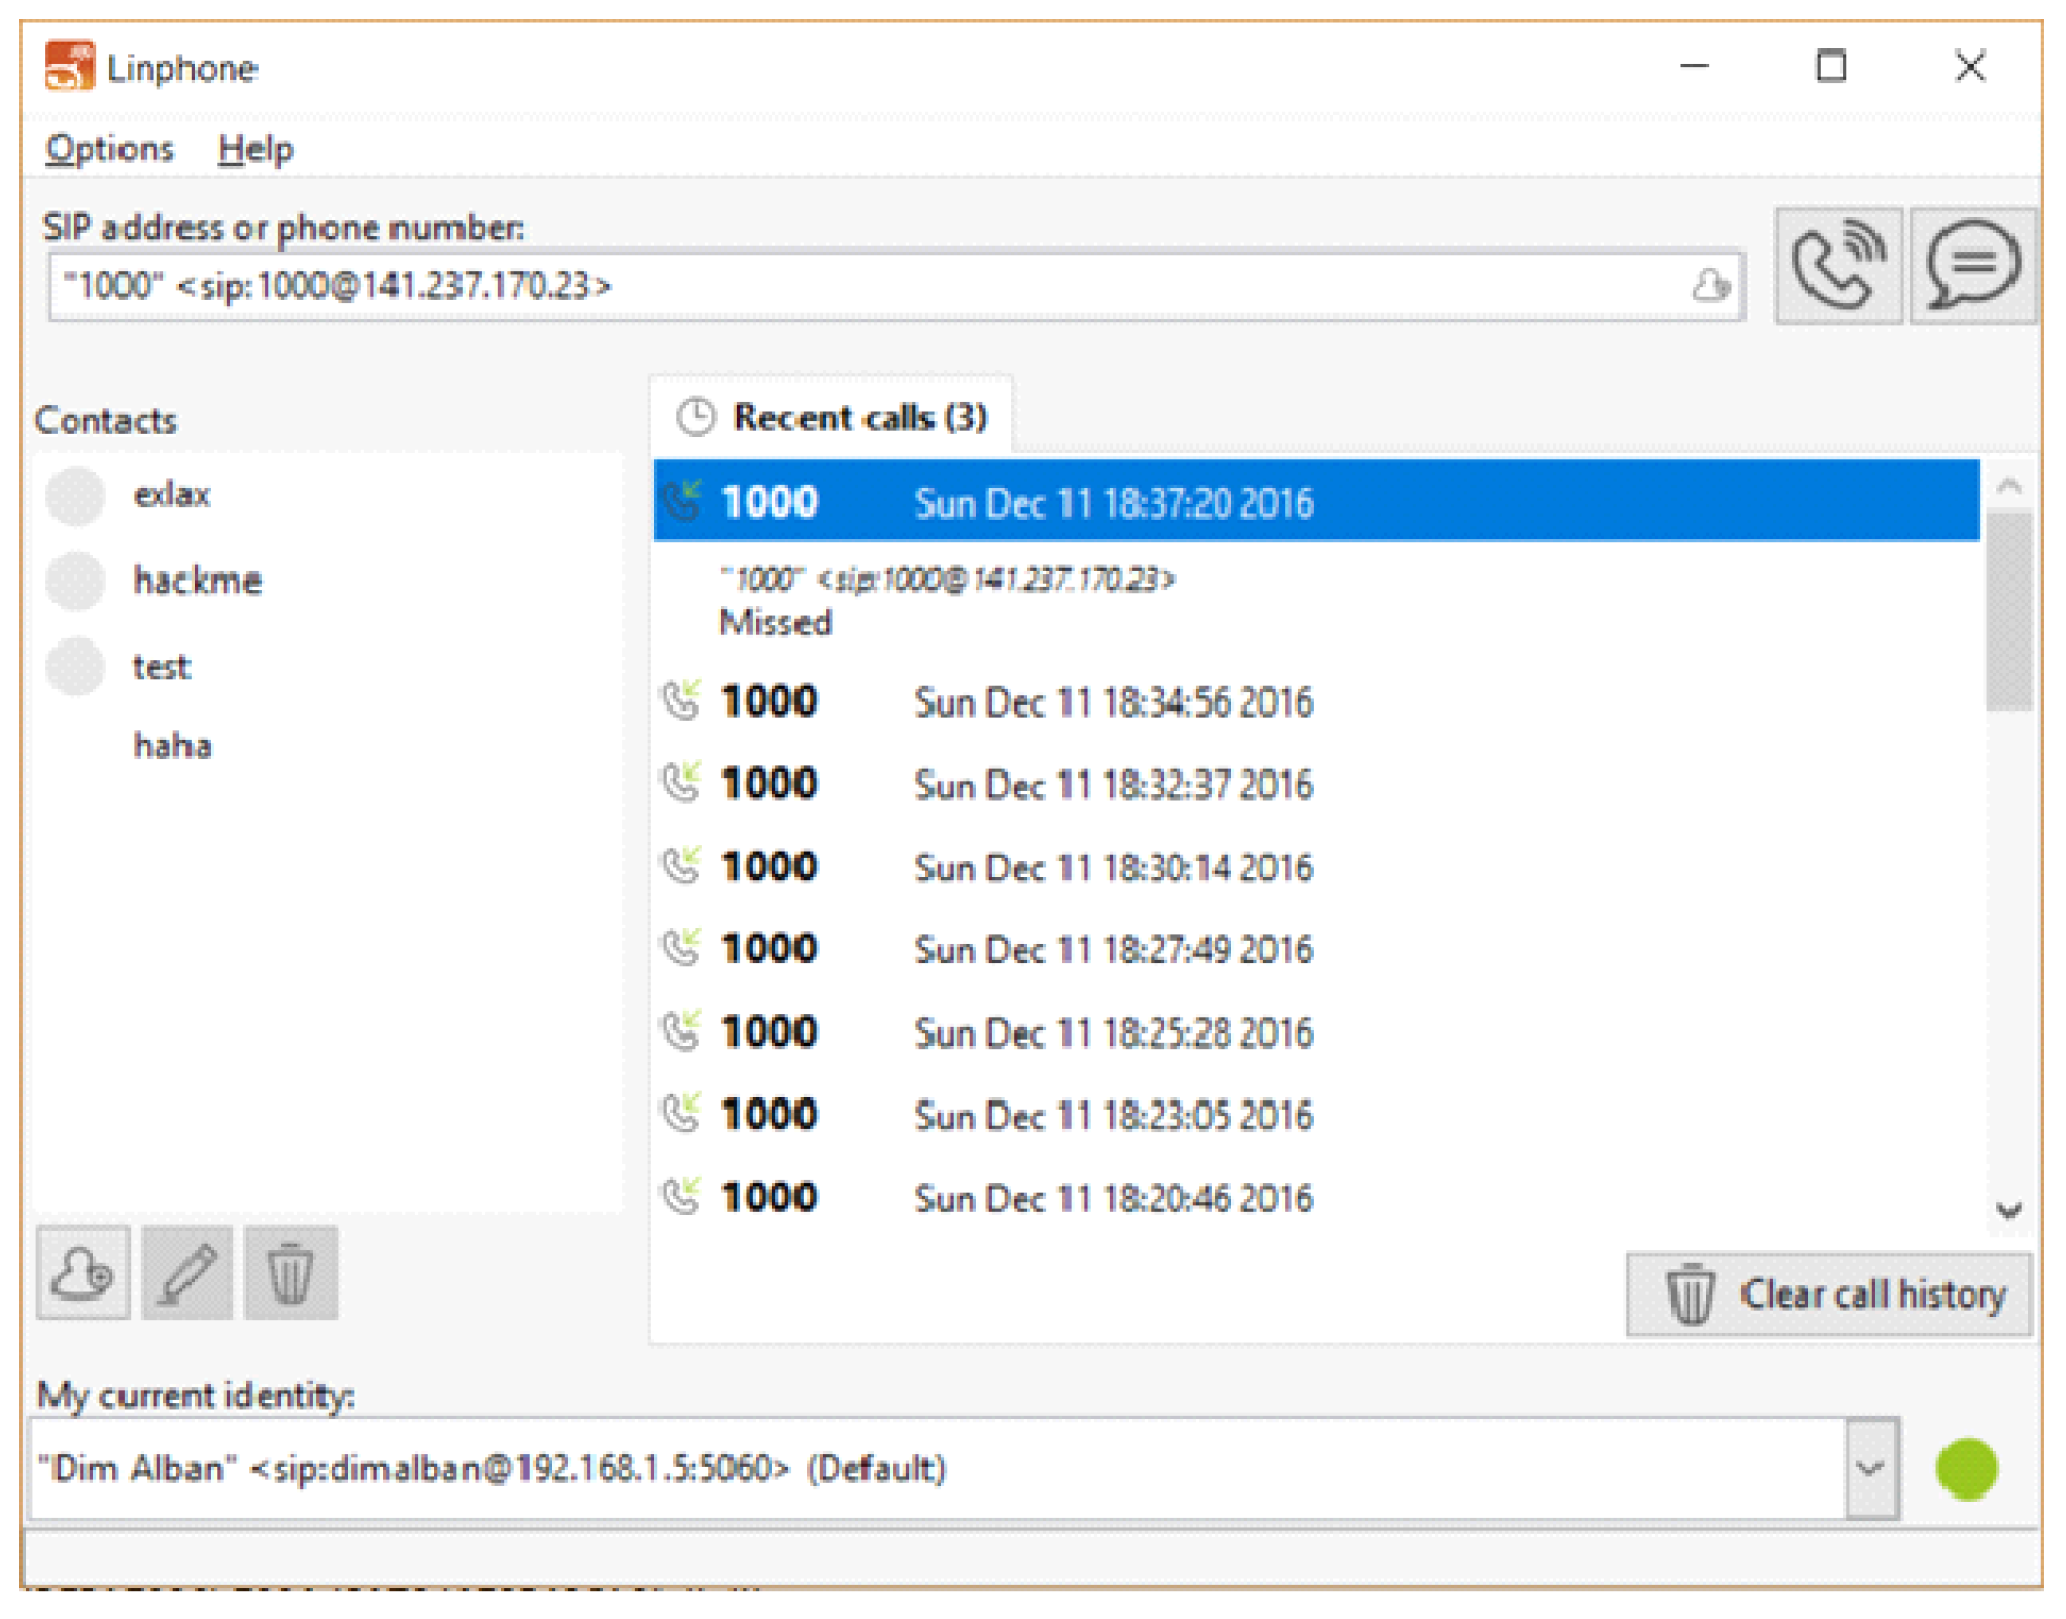This screenshot has width=2066, height=1619.
Task: Click the green presence status indicator
Action: 1966,1469
